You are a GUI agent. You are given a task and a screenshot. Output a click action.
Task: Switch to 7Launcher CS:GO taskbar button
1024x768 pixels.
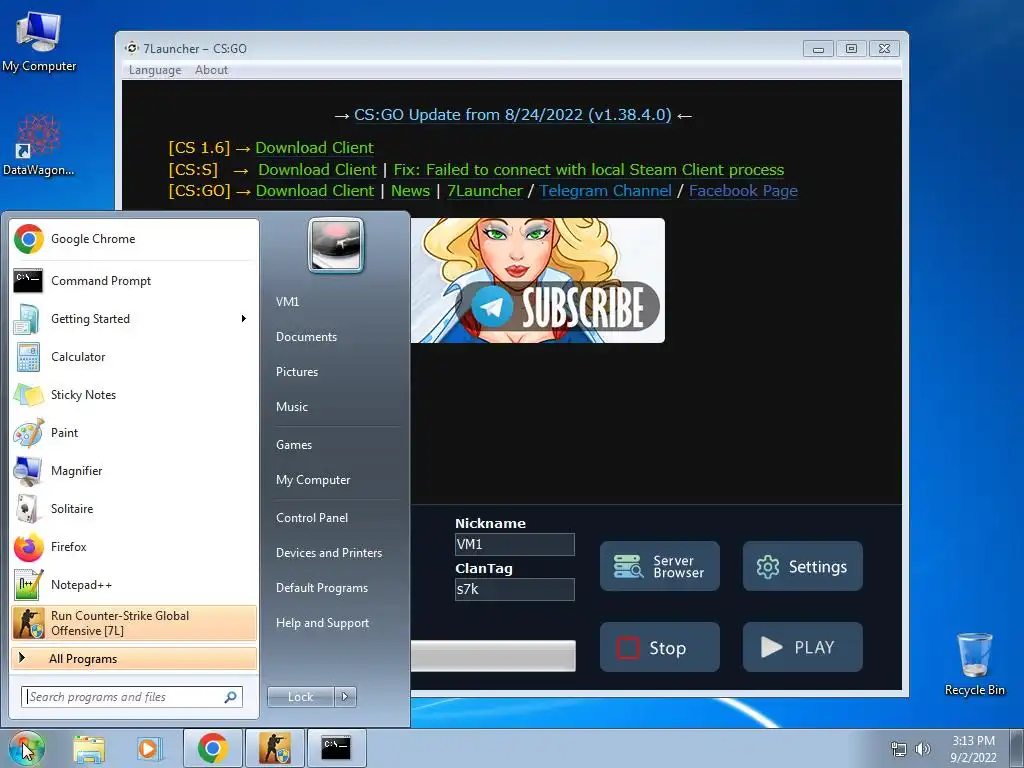pyautogui.click(x=275, y=748)
